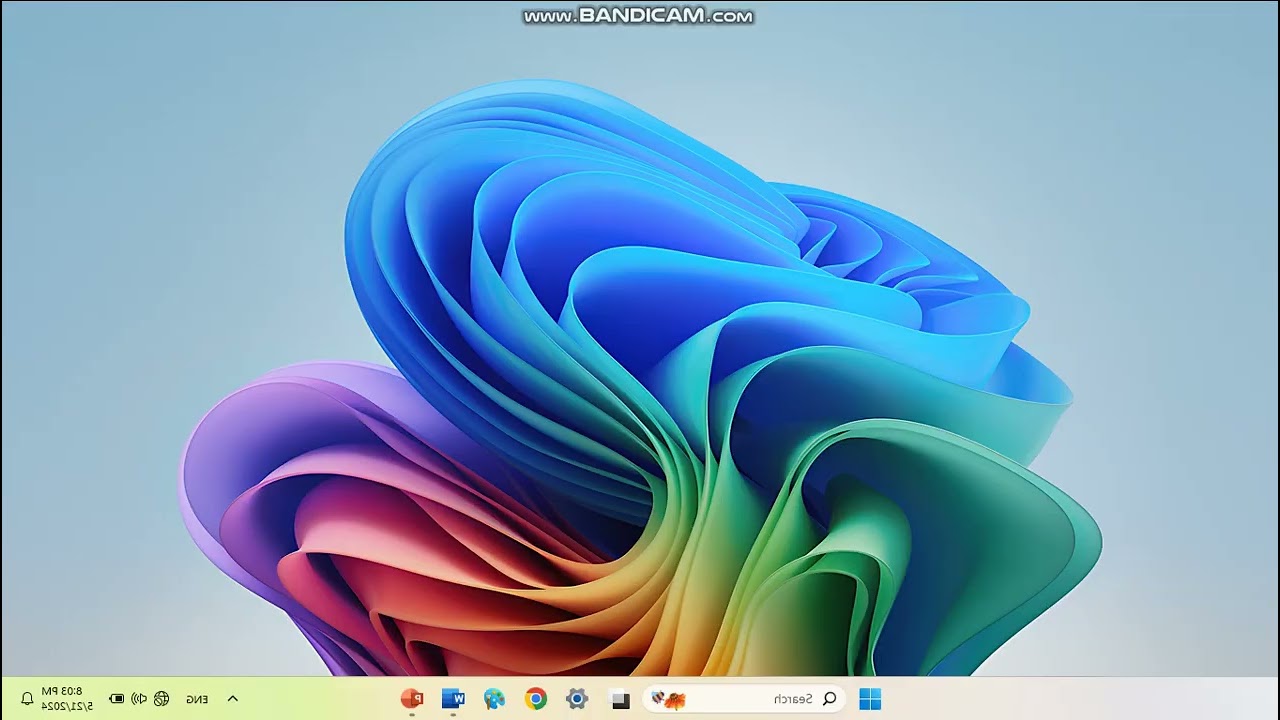Click the ENG language indicator

point(198,699)
